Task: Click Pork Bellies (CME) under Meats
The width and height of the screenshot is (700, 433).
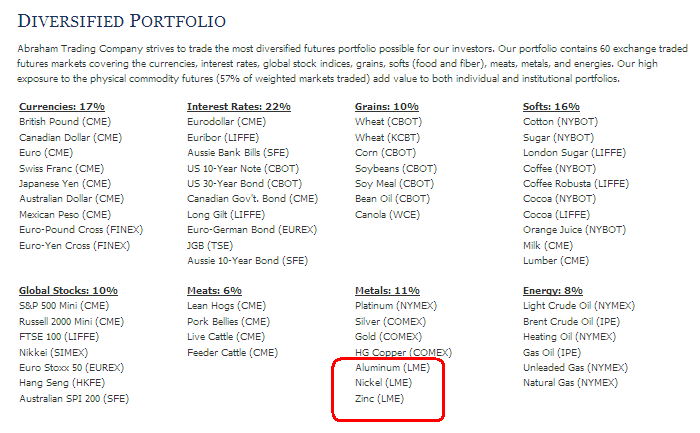Action: (x=228, y=321)
